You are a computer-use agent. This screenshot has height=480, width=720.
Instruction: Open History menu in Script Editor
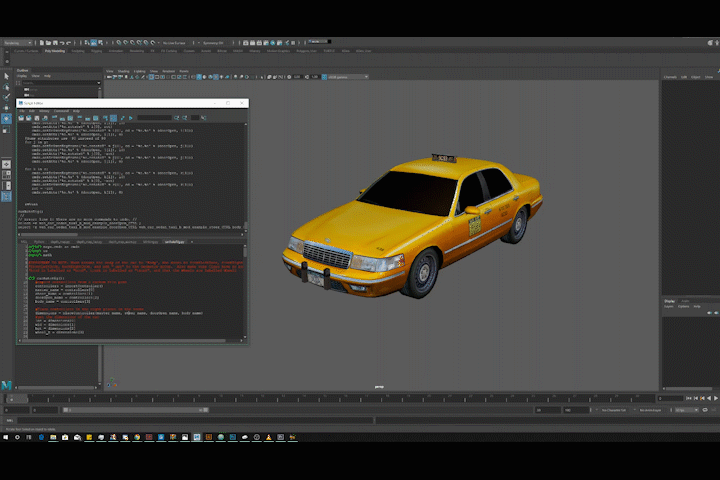click(x=44, y=111)
